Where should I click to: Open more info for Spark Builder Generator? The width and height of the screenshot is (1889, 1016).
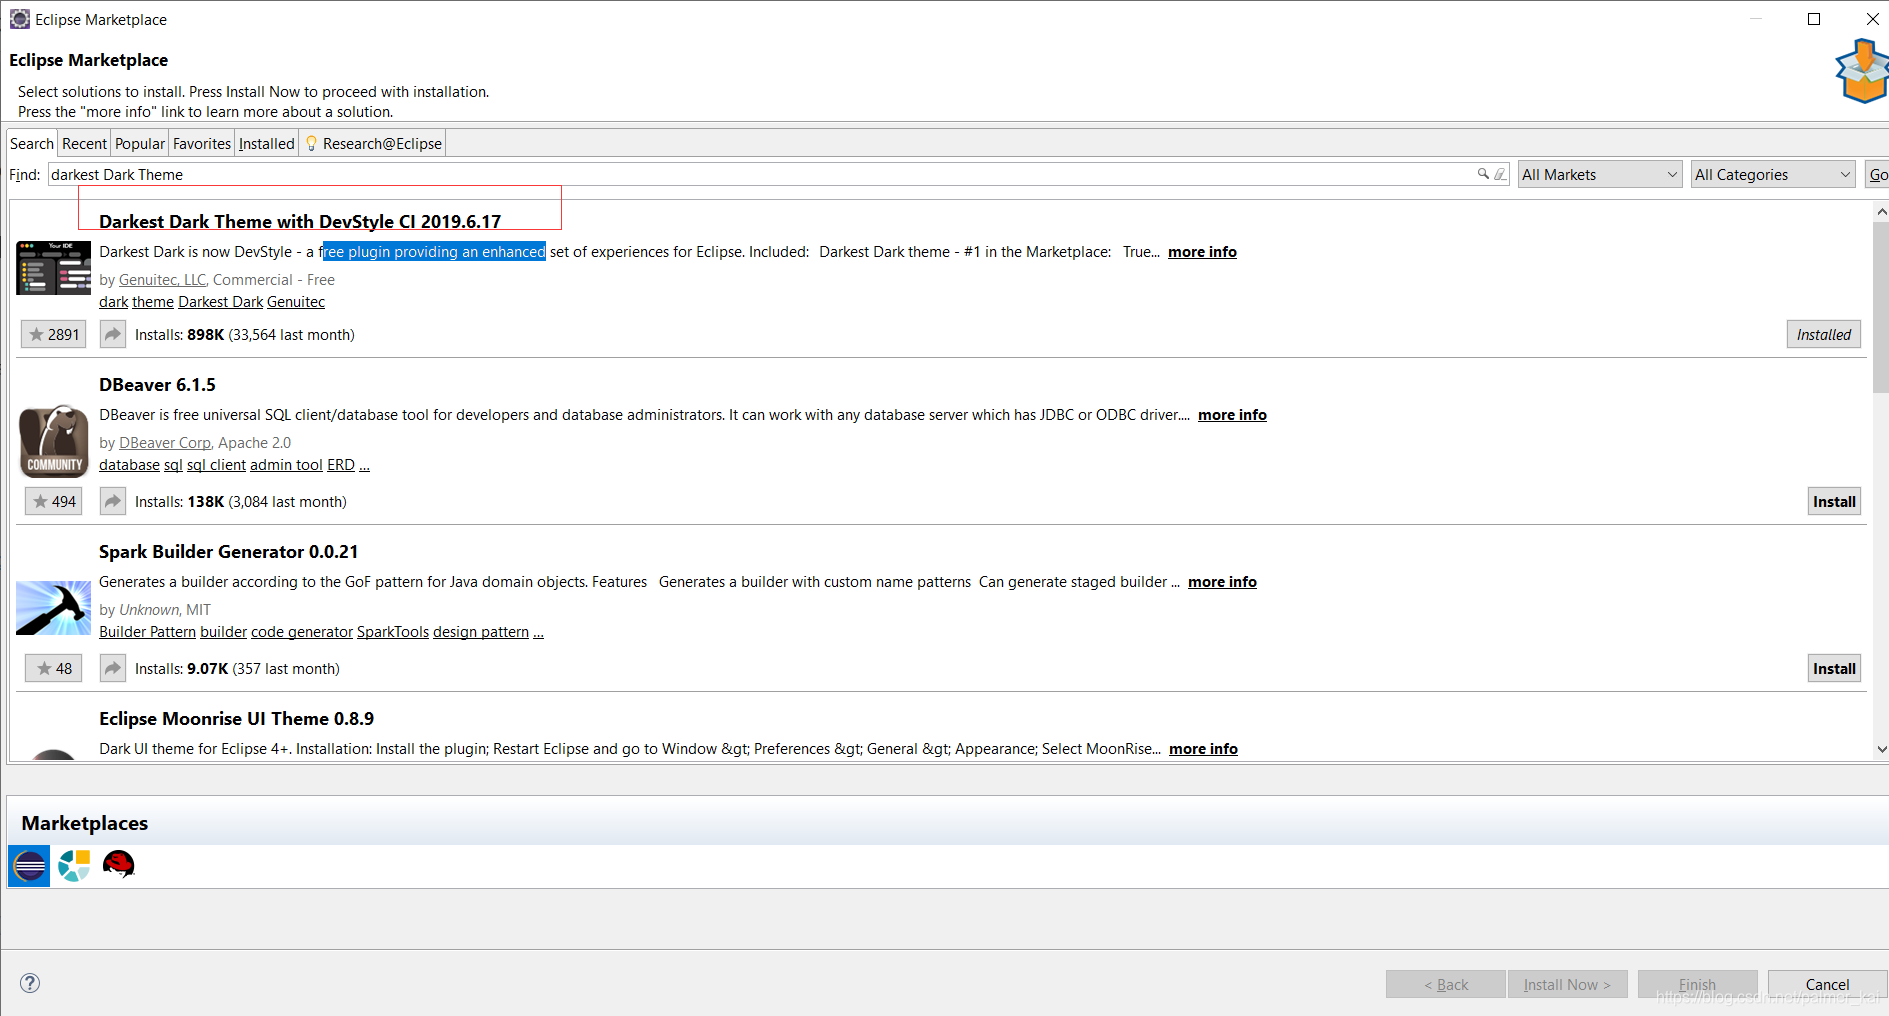[x=1222, y=582]
